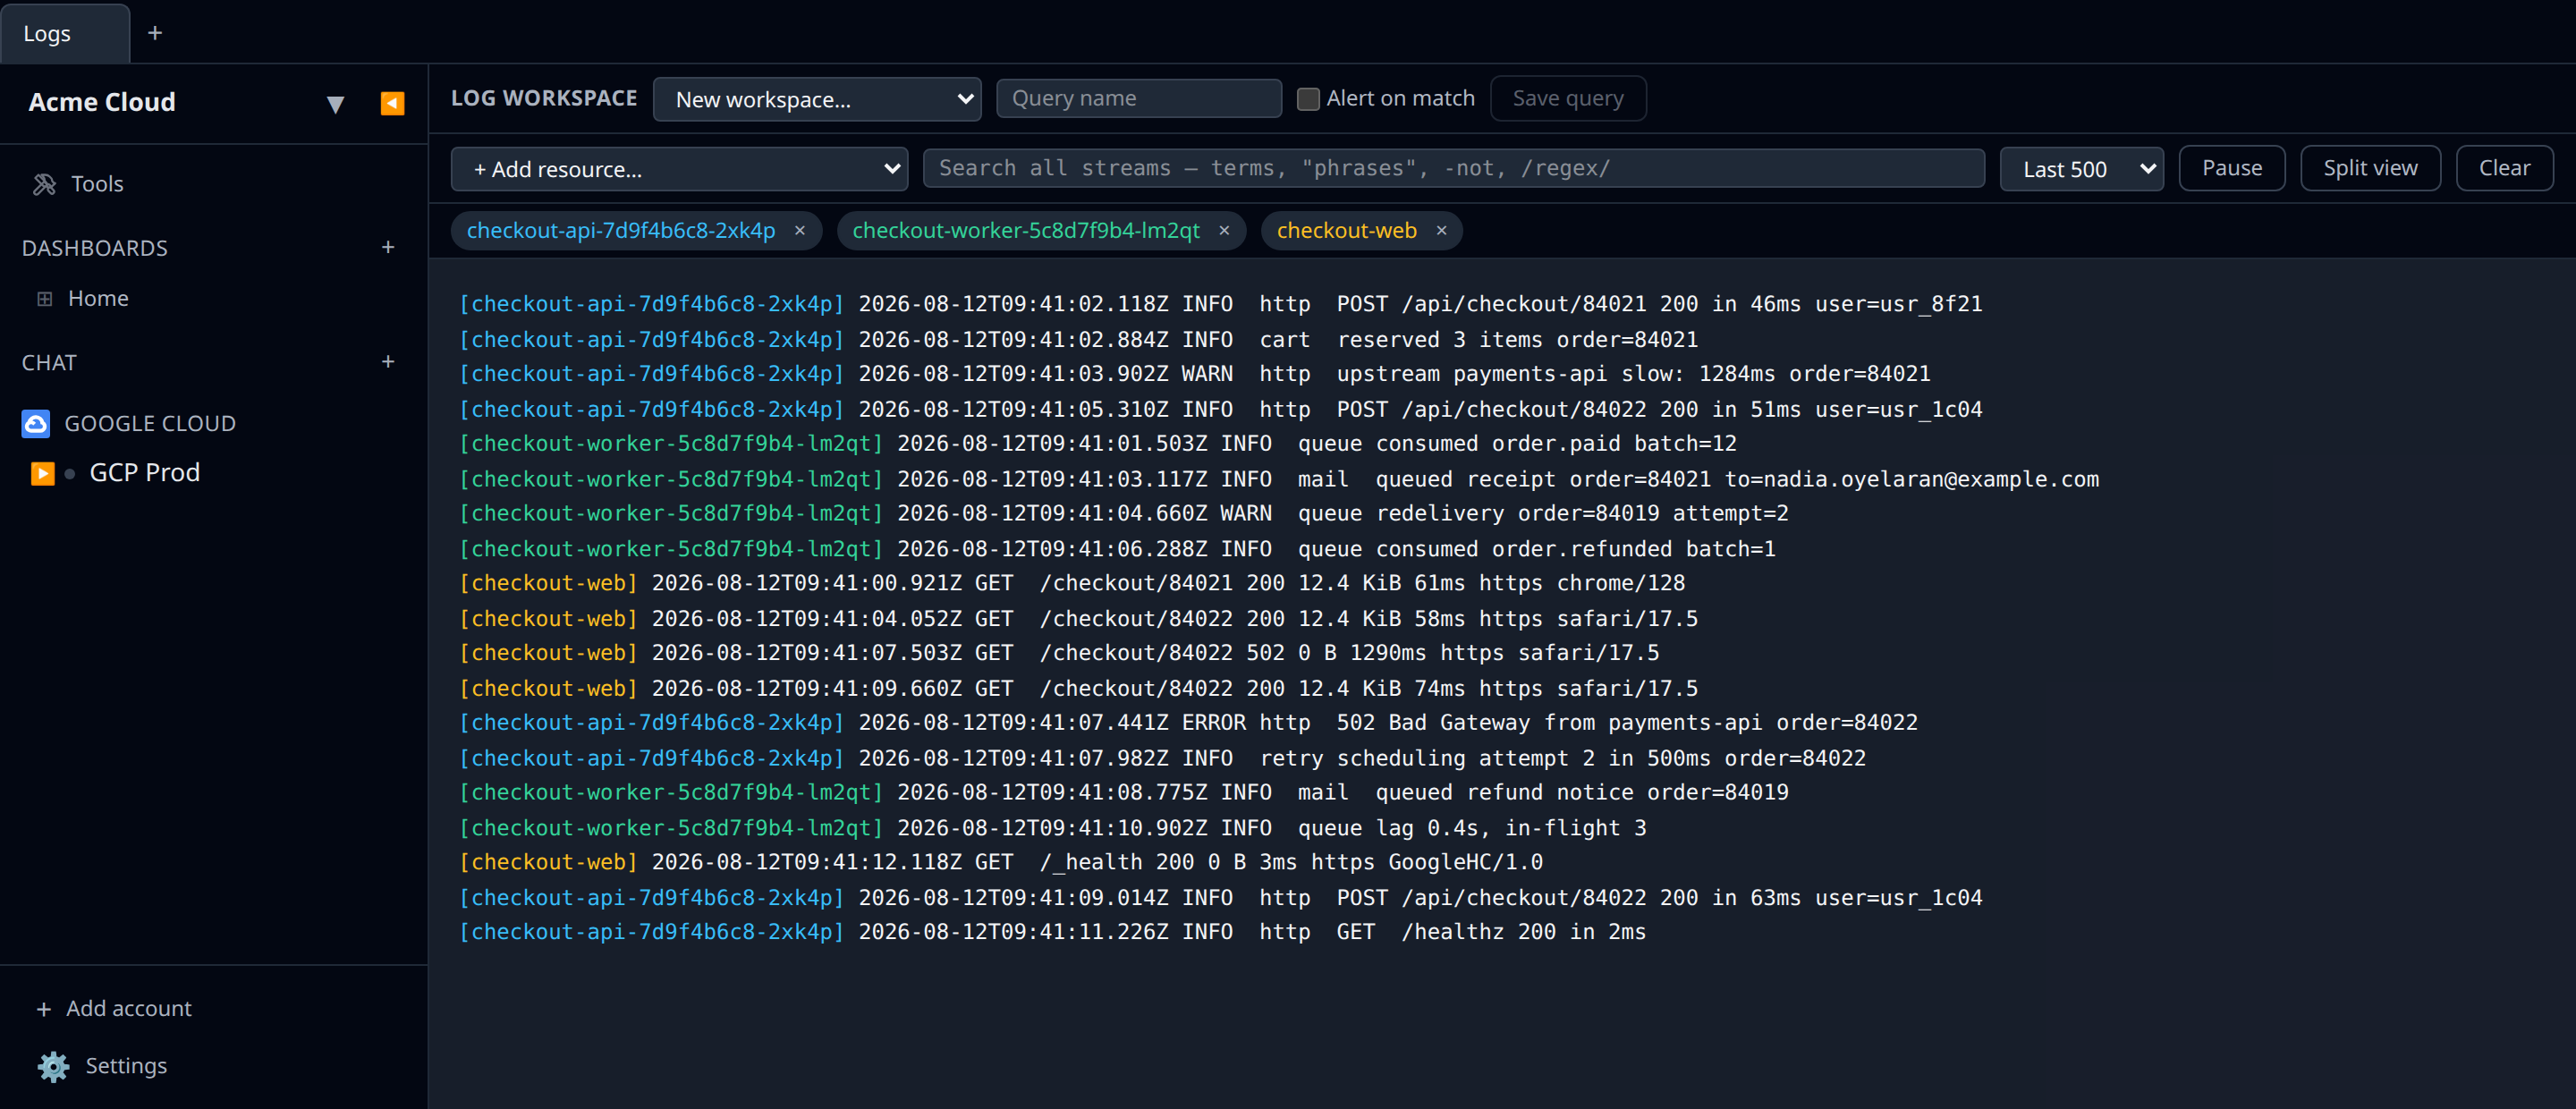
Task: Click checkout-web line with 58ms safari/17.5
Action: click(1078, 620)
